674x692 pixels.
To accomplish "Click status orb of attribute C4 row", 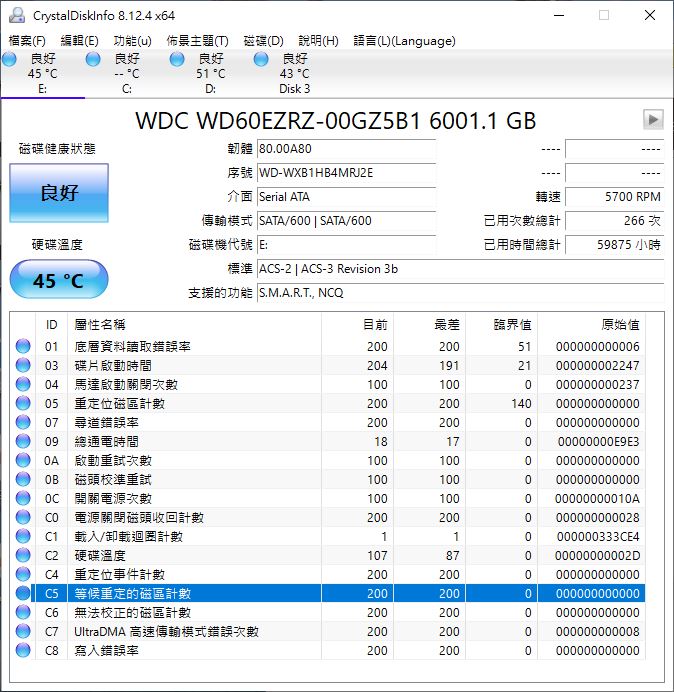I will [23, 574].
